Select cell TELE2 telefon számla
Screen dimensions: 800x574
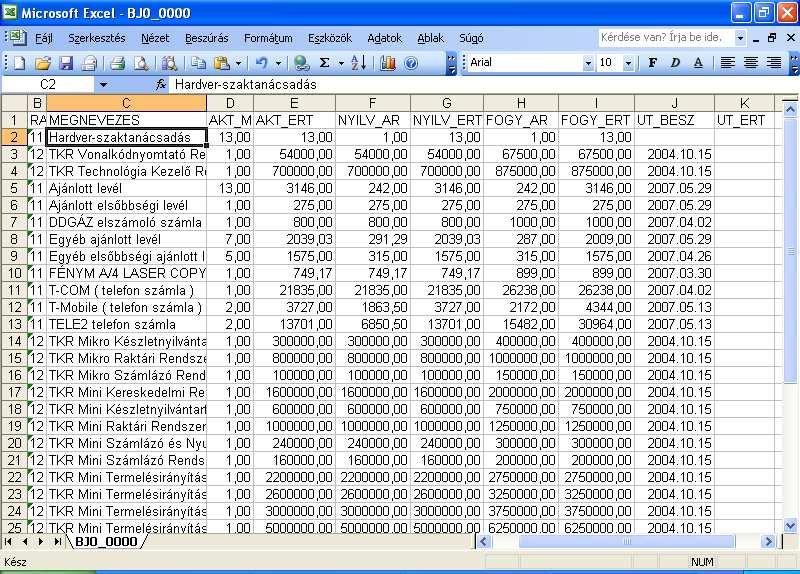[x=127, y=325]
